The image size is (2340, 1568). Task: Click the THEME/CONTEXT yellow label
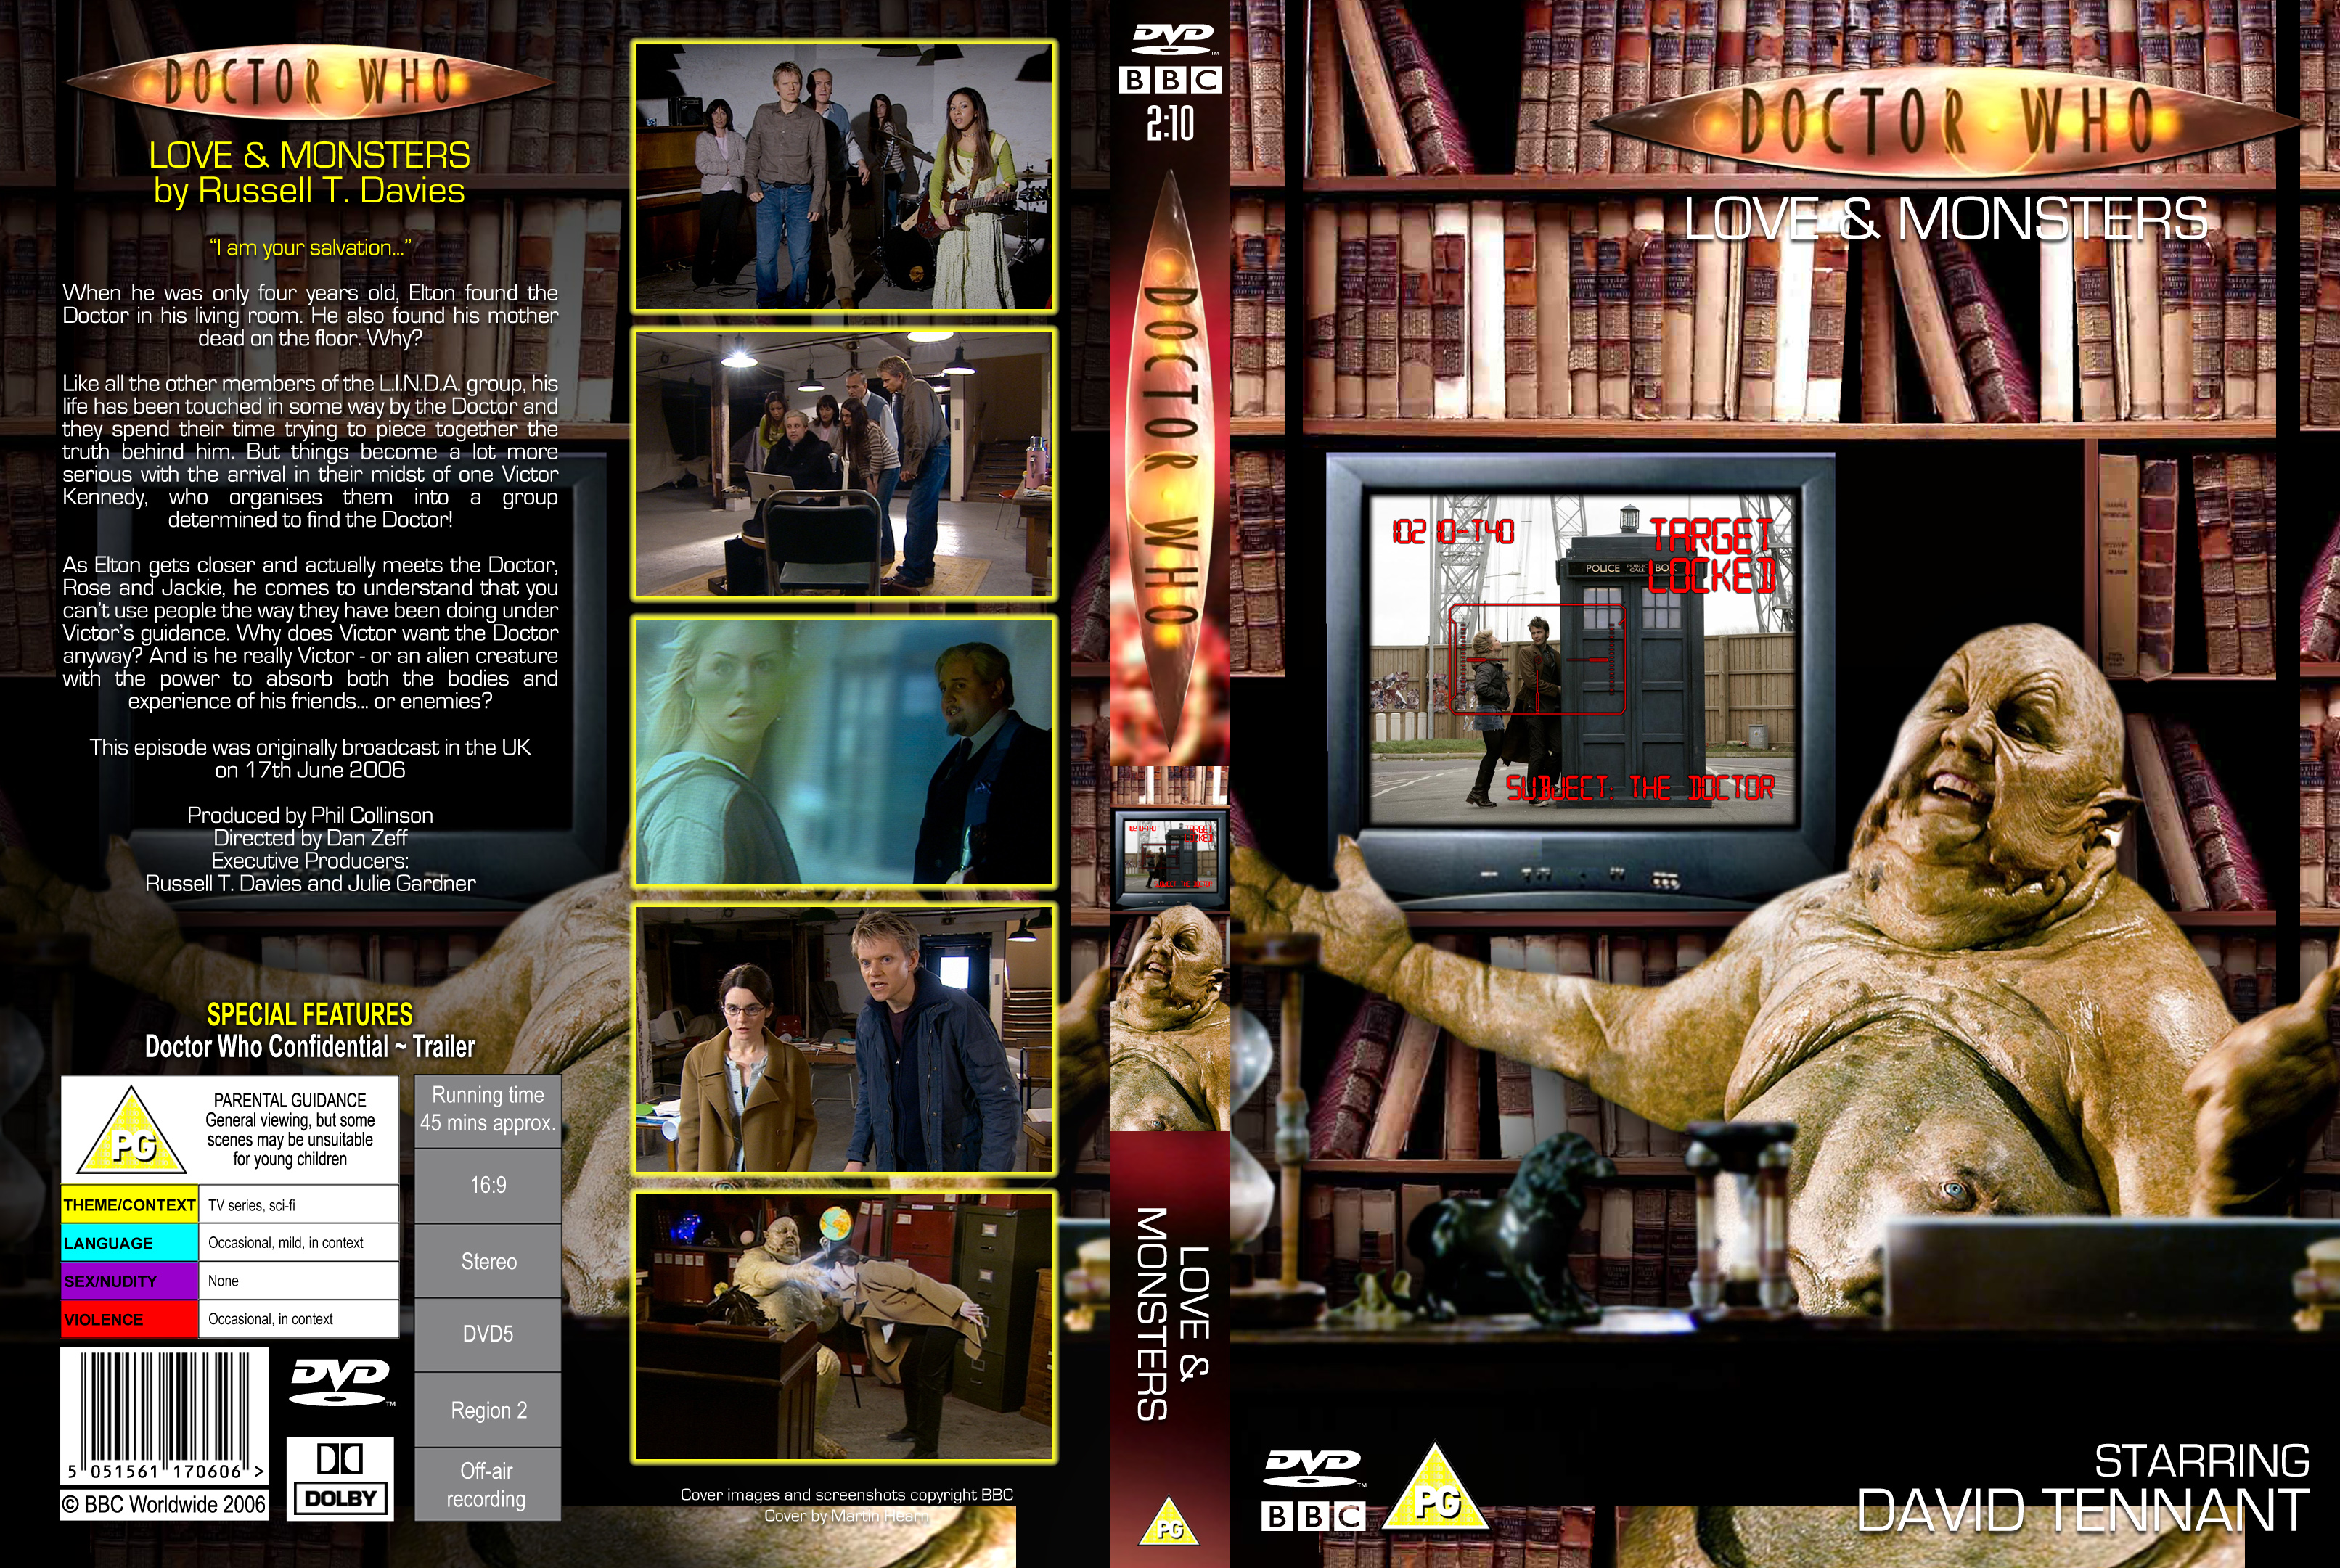click(x=129, y=1205)
